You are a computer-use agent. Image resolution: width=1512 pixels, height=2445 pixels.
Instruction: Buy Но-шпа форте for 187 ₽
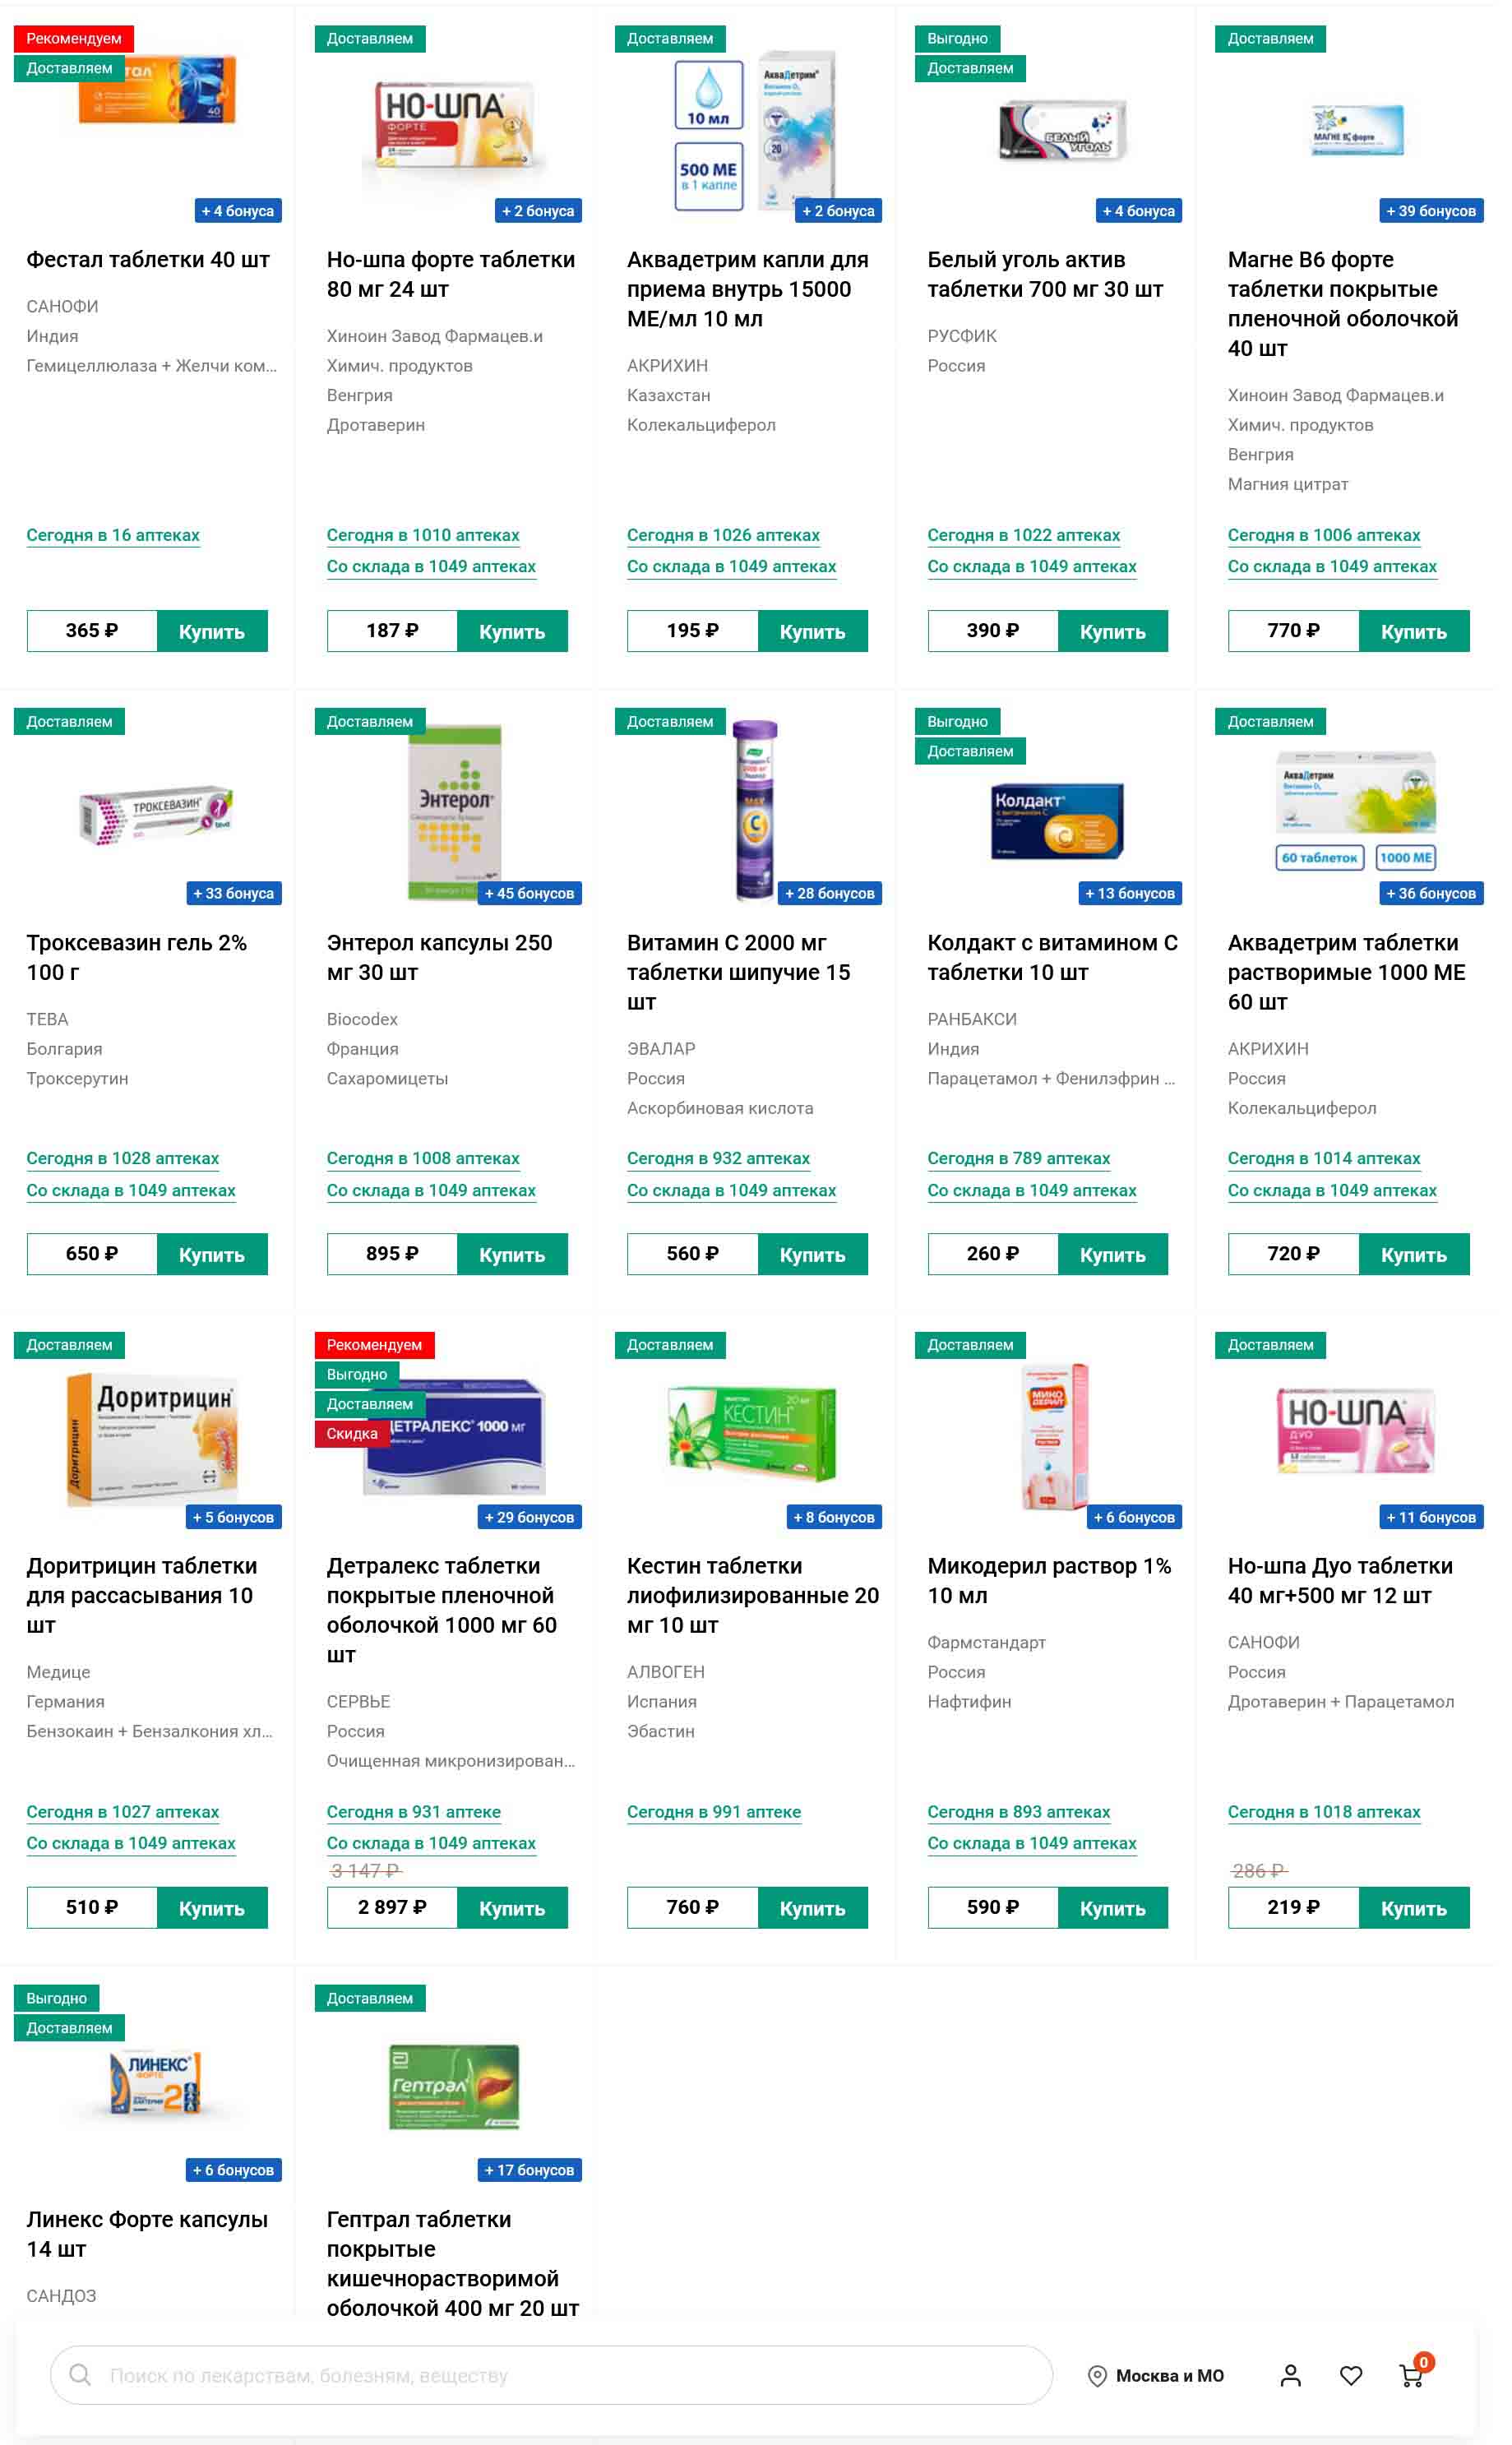(x=512, y=631)
